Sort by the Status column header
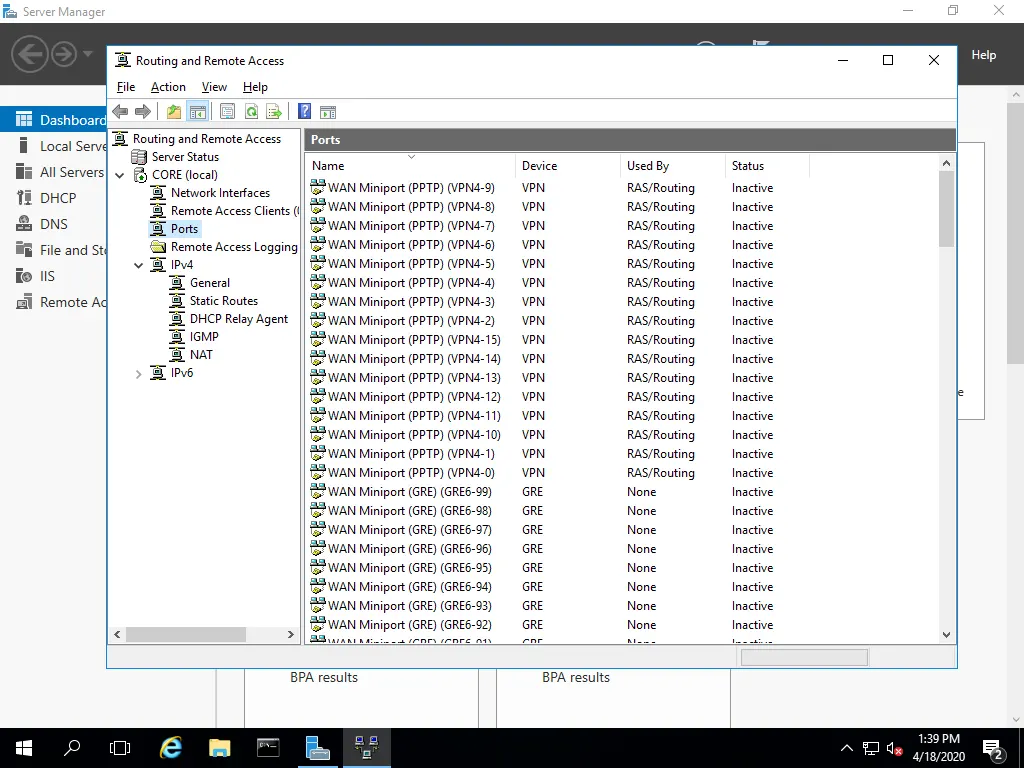This screenshot has width=1024, height=768. pyautogui.click(x=767, y=166)
